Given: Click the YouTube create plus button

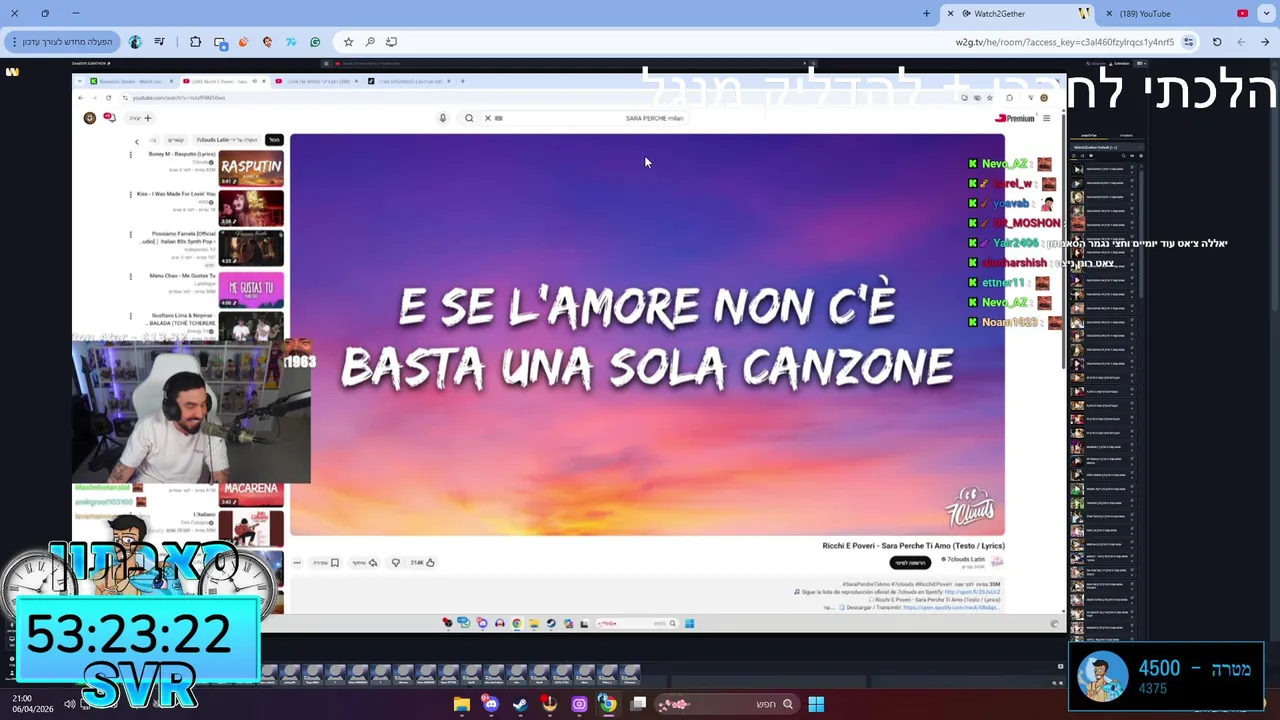Looking at the screenshot, I should click(x=141, y=118).
